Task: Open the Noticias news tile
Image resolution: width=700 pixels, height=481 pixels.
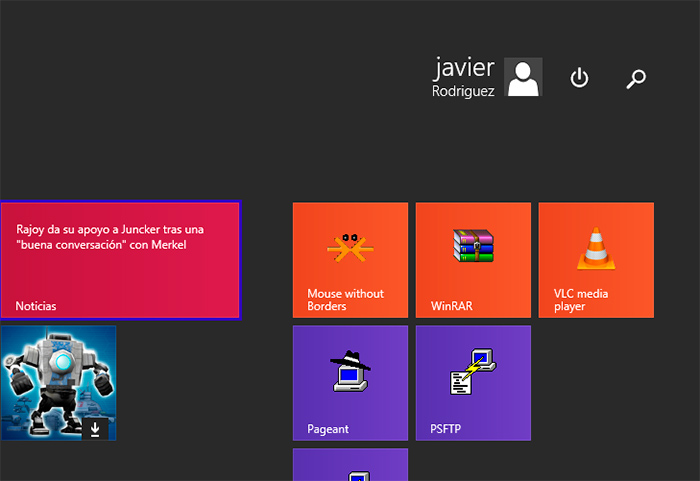Action: (x=121, y=260)
